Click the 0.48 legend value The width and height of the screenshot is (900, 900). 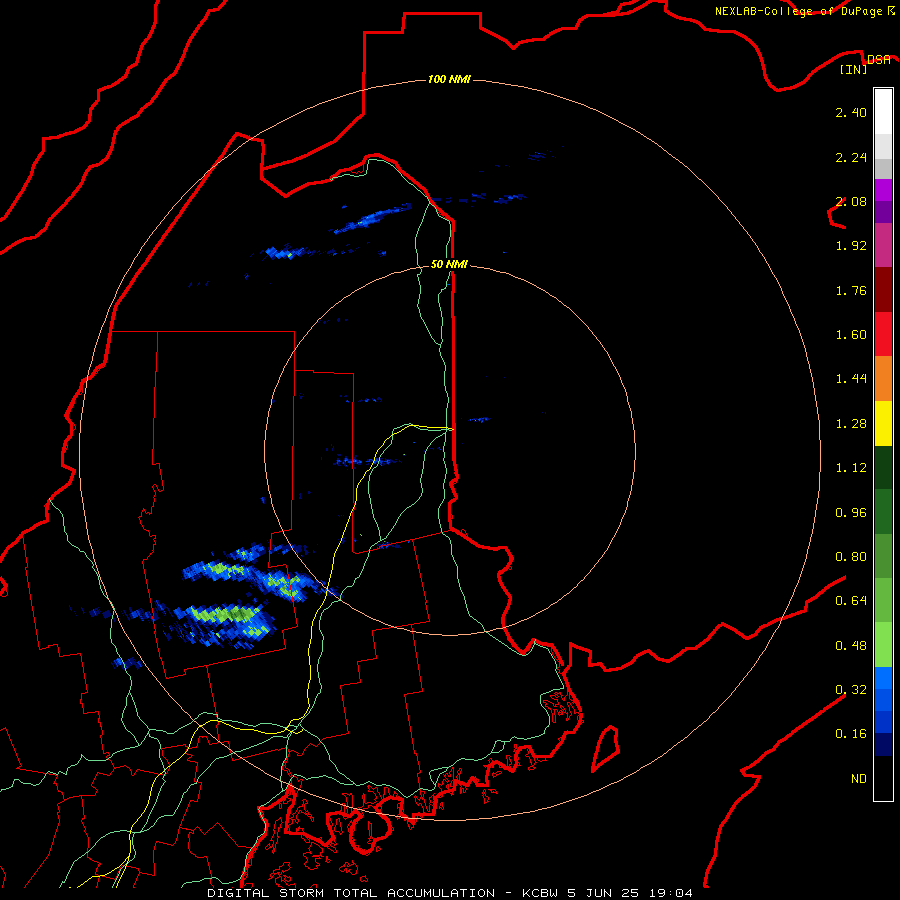[x=851, y=646]
